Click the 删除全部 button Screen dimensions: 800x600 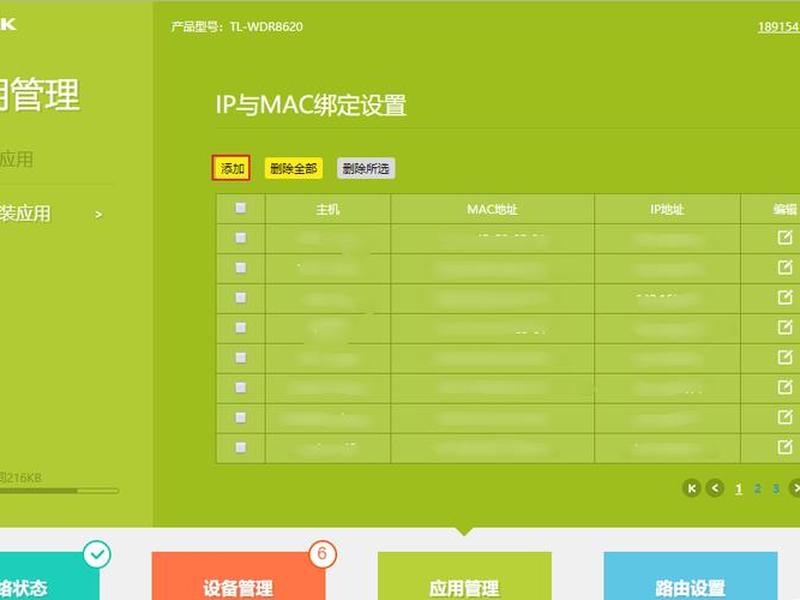[293, 168]
